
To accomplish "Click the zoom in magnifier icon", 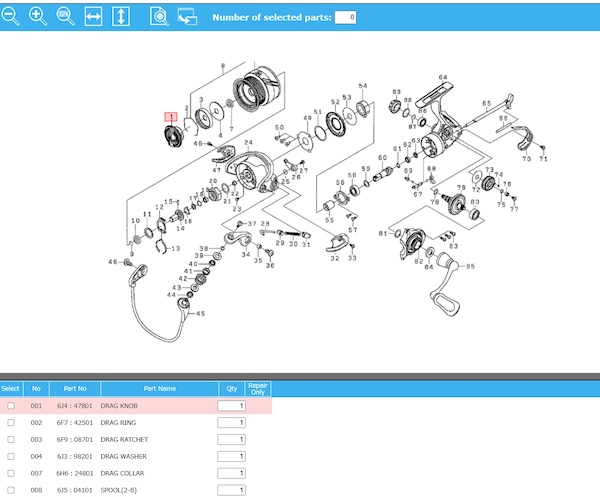I will pos(38,16).
